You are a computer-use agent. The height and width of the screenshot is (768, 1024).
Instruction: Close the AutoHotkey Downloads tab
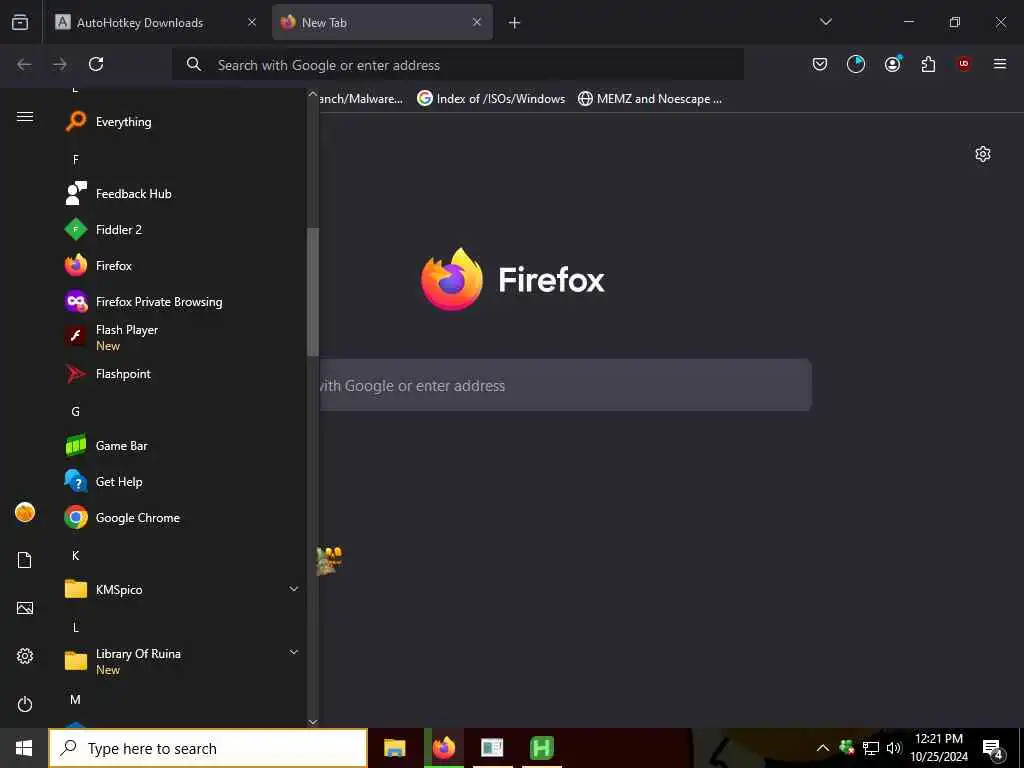(x=251, y=22)
